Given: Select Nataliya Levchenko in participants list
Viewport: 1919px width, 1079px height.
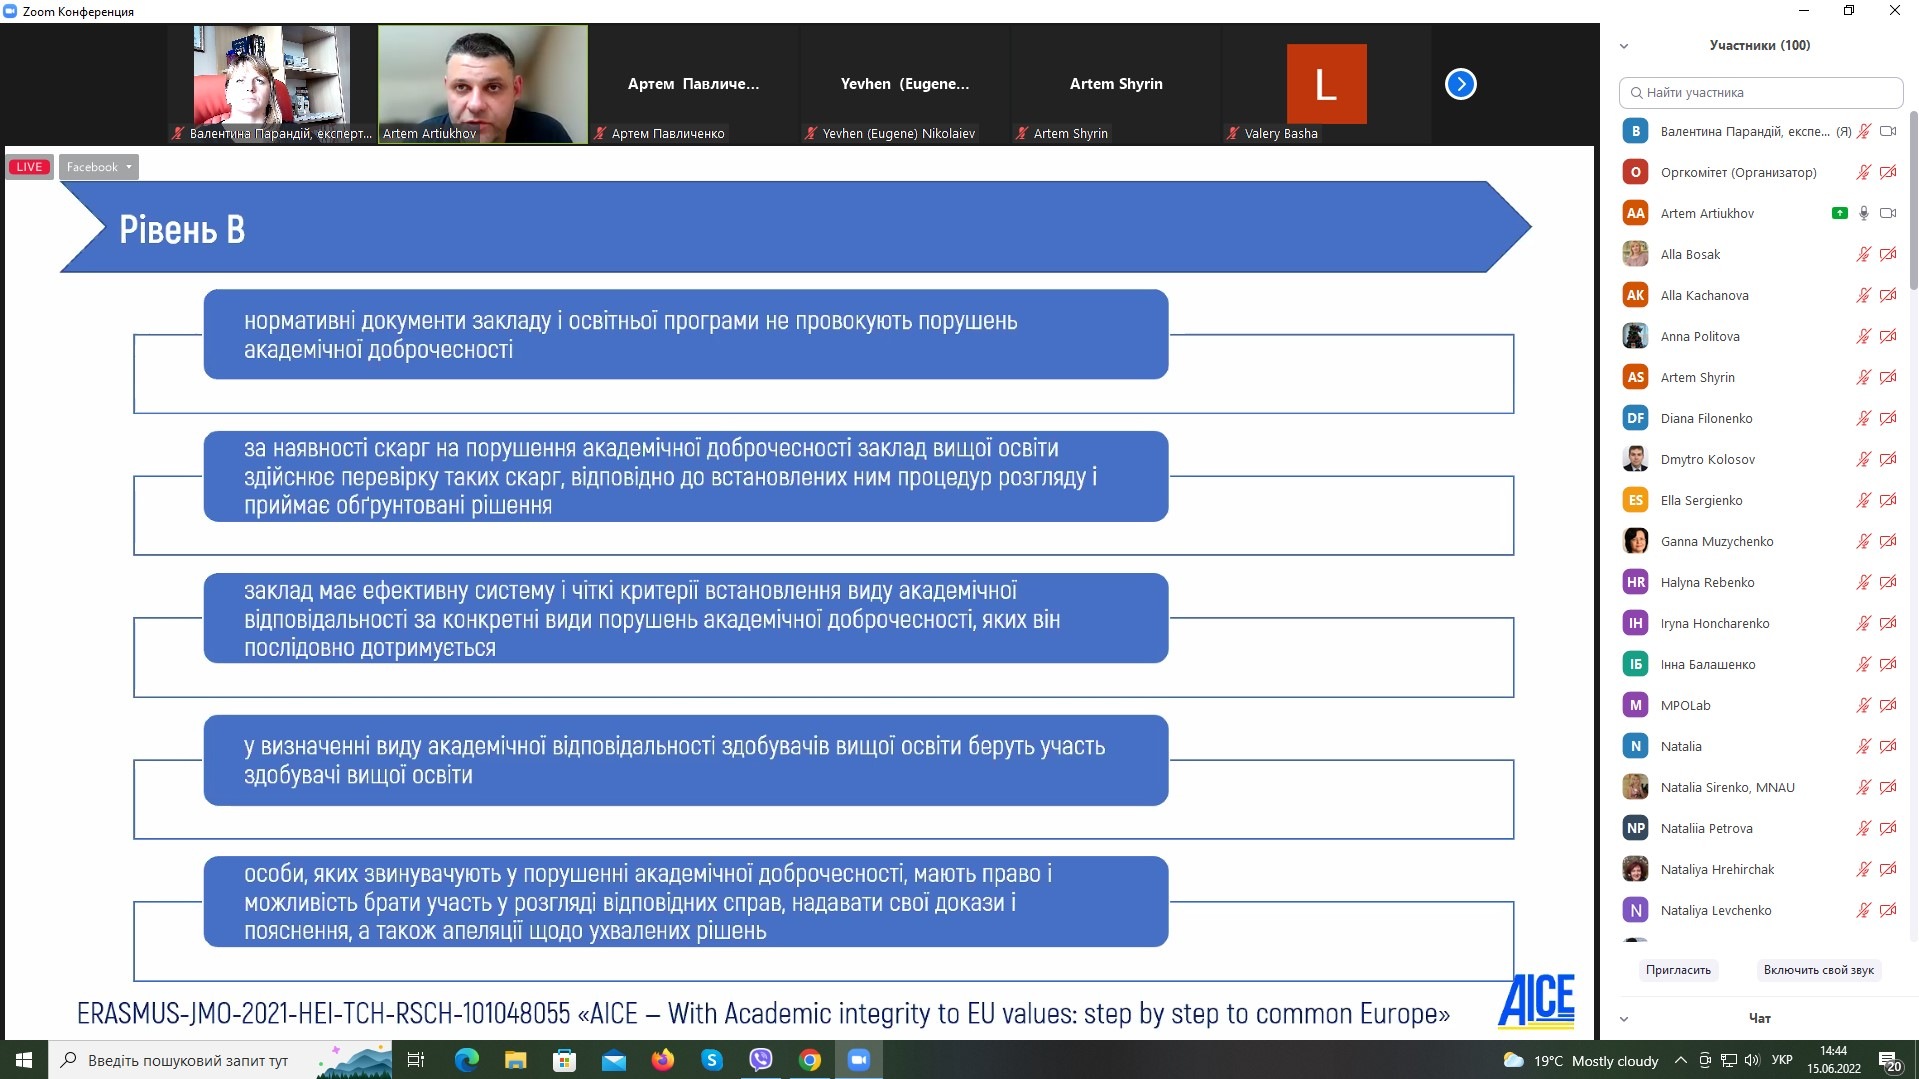Looking at the screenshot, I should pyautogui.click(x=1760, y=910).
